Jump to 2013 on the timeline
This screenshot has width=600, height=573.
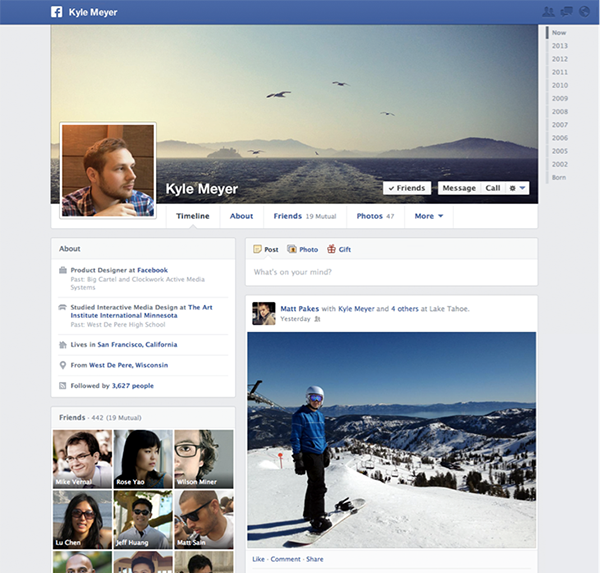pos(559,46)
